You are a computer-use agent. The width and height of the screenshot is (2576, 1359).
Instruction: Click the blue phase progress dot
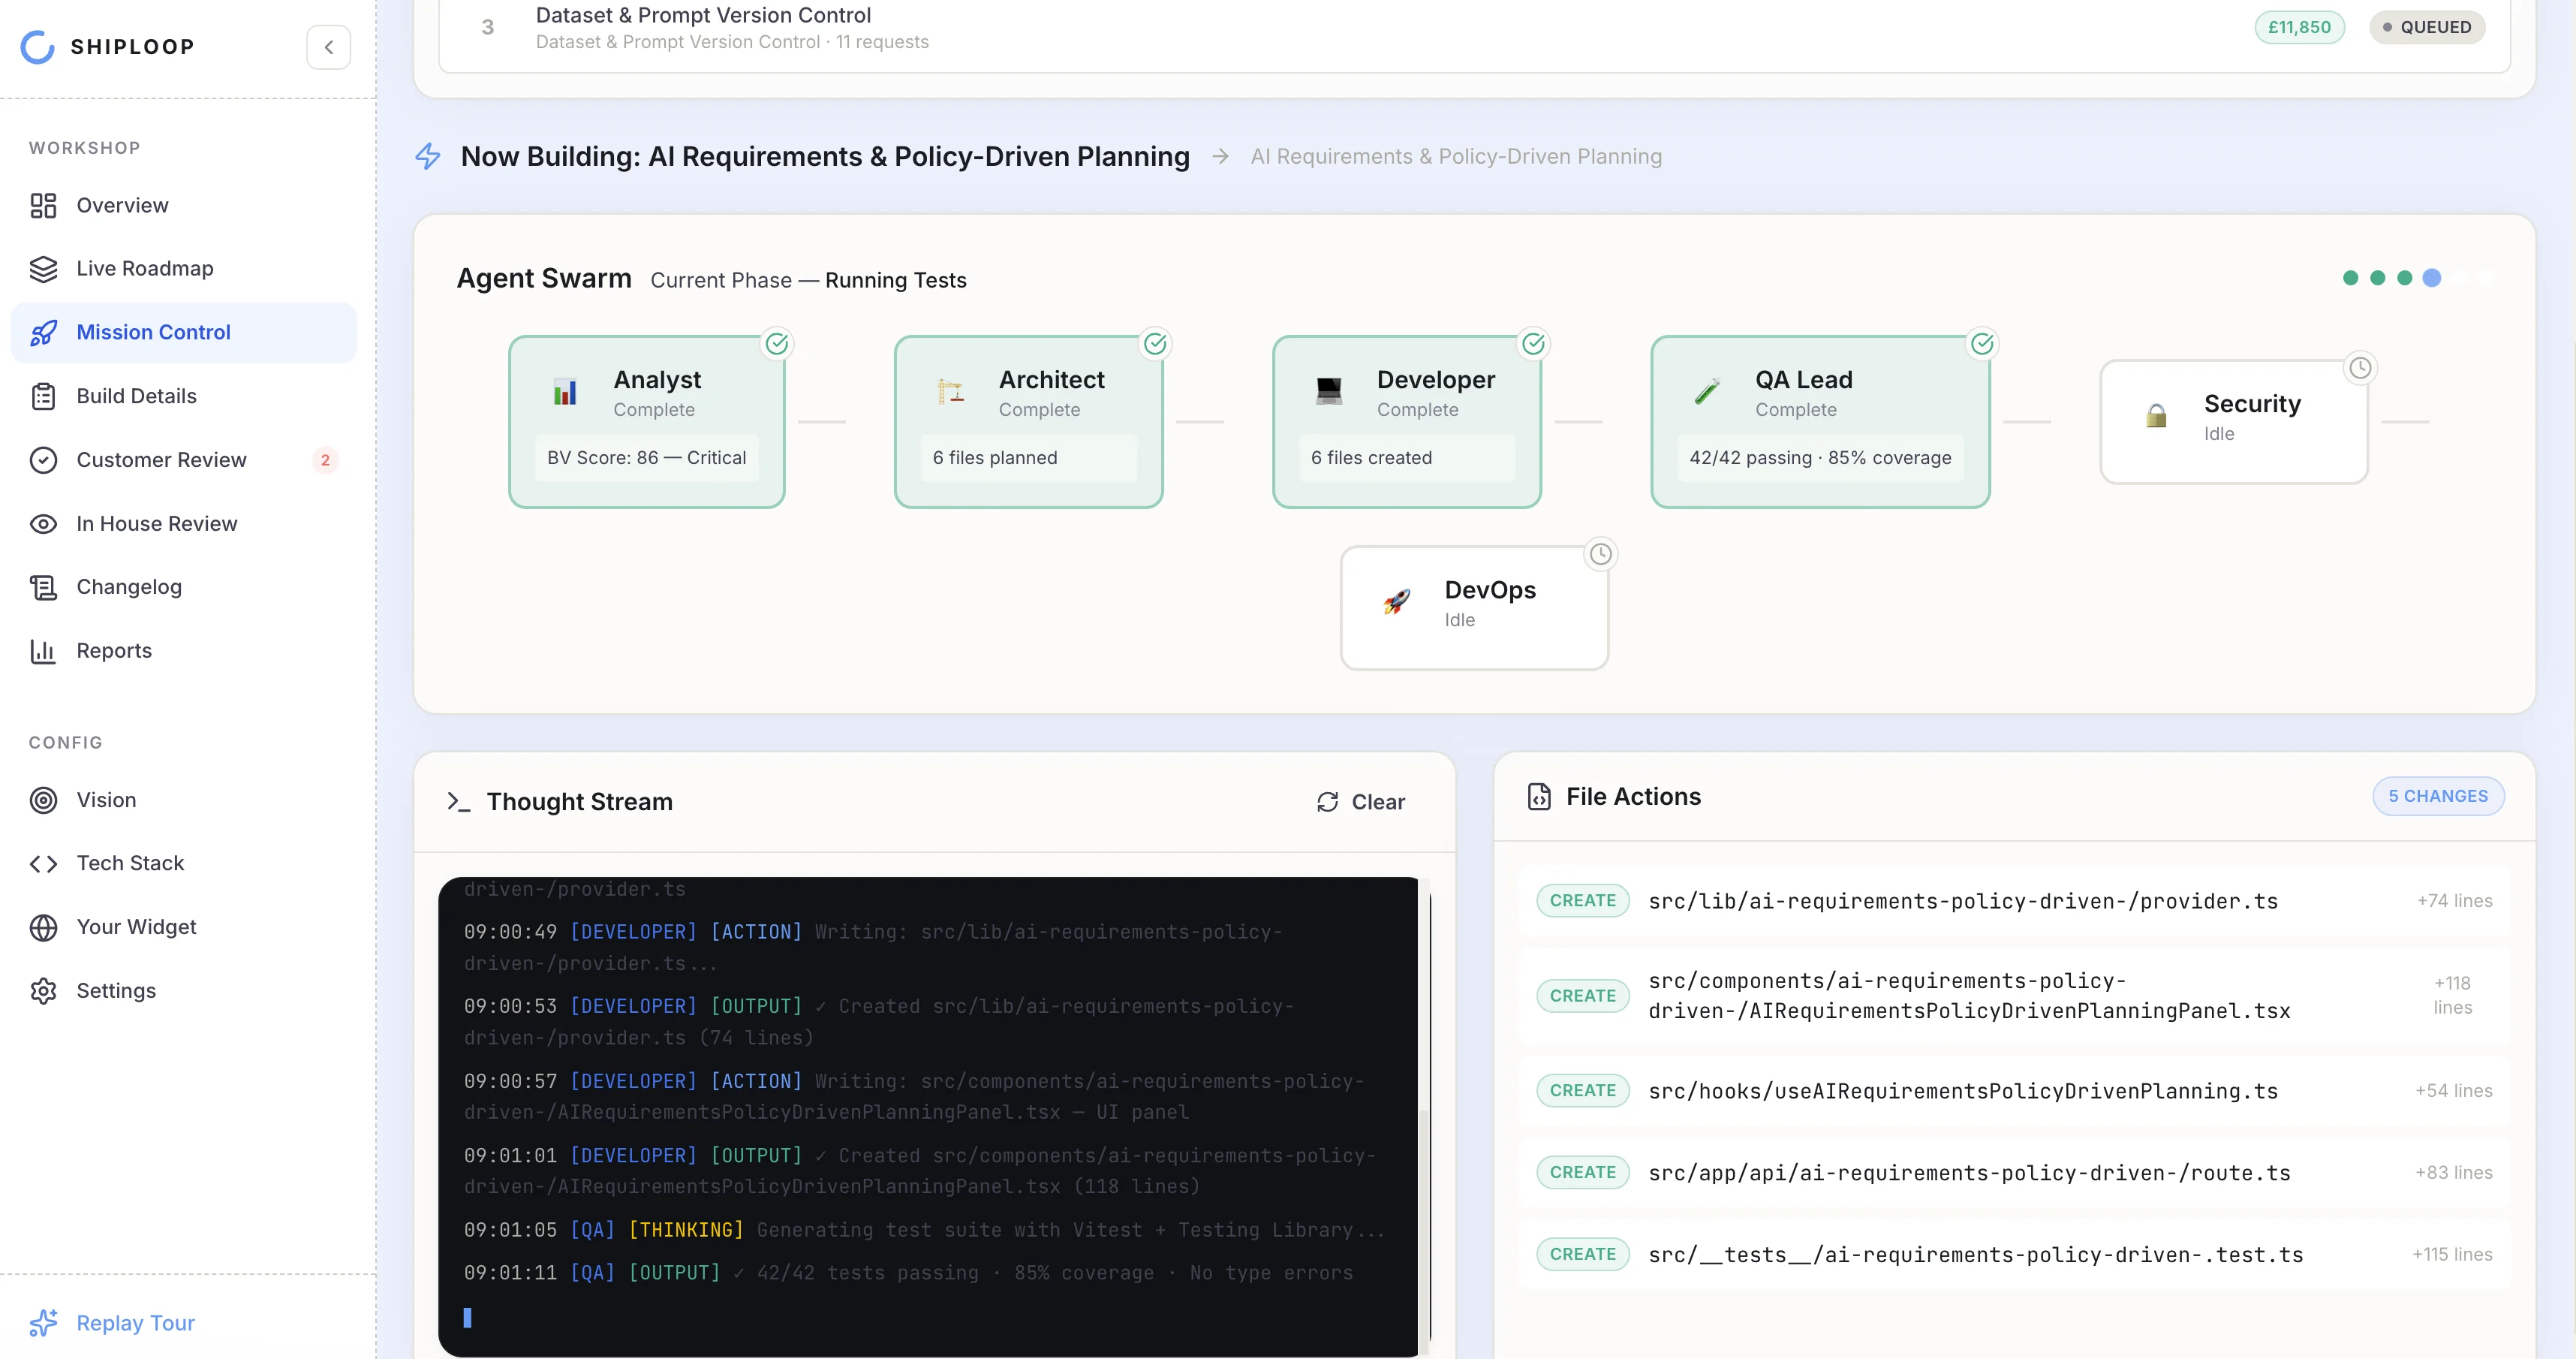pyautogui.click(x=2432, y=278)
